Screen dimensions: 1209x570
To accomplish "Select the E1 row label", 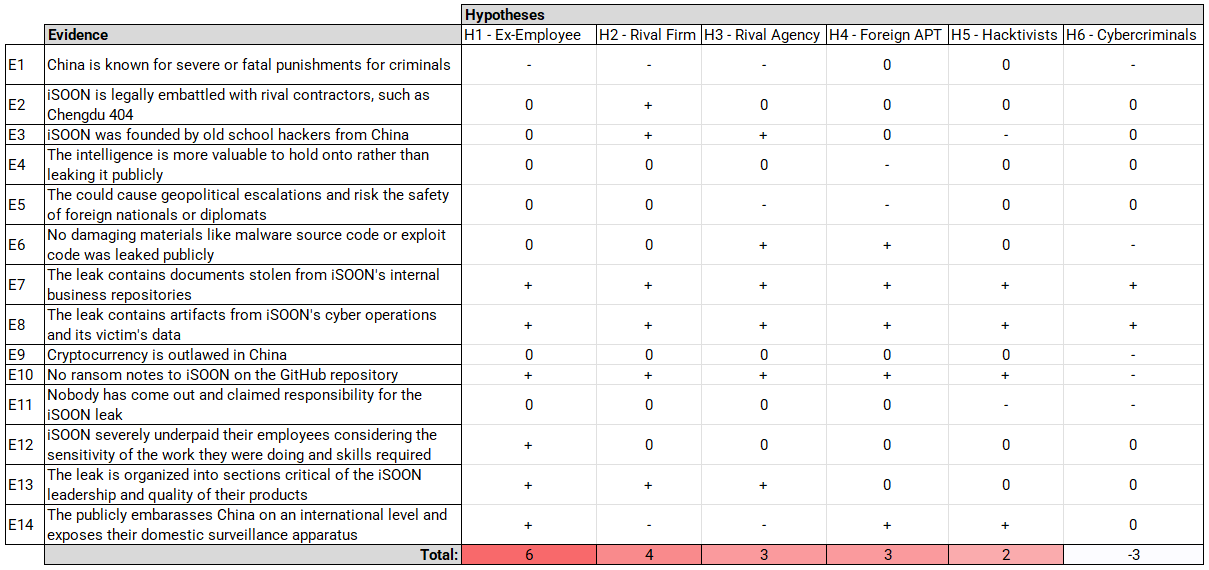I will 25,65.
